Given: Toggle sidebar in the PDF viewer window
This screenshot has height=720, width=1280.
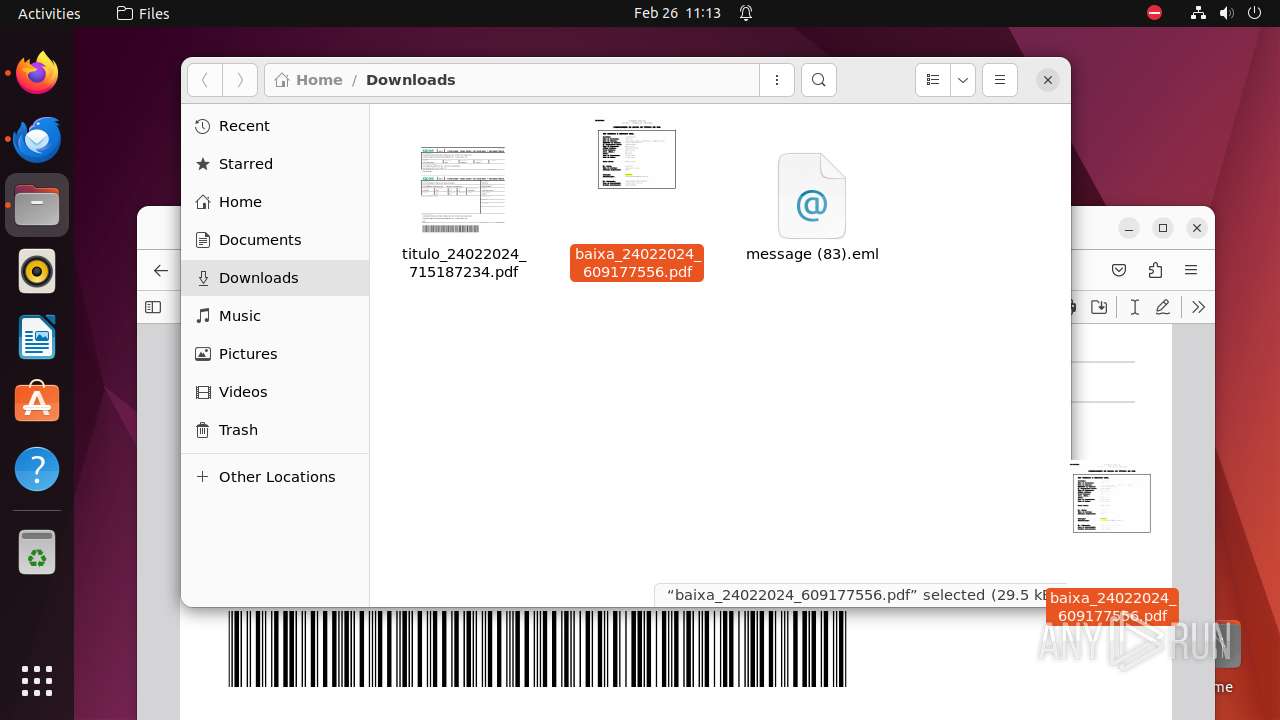Looking at the screenshot, I should pyautogui.click(x=153, y=307).
